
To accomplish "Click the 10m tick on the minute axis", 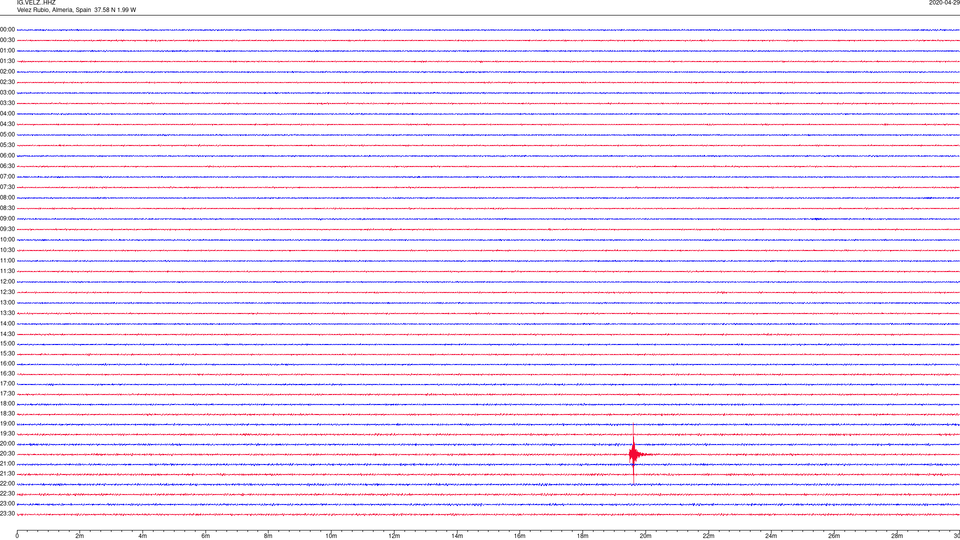I will pos(331,536).
